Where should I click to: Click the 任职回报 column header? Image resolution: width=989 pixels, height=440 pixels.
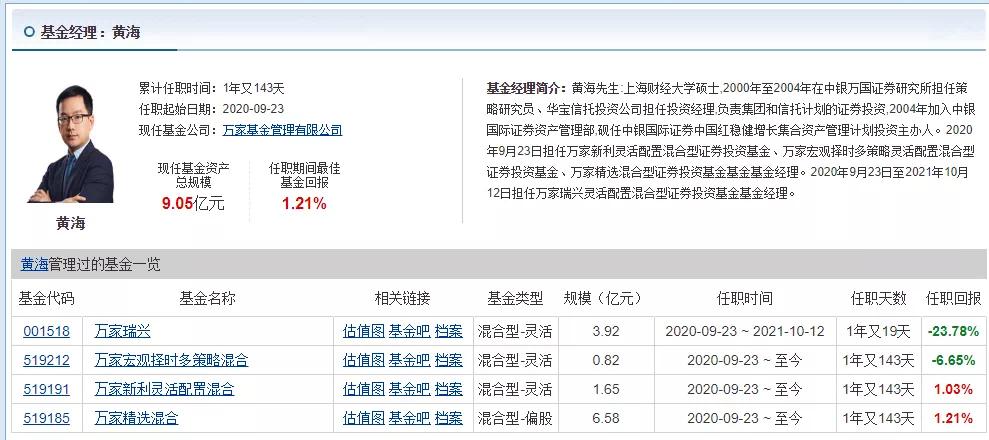[x=953, y=299]
